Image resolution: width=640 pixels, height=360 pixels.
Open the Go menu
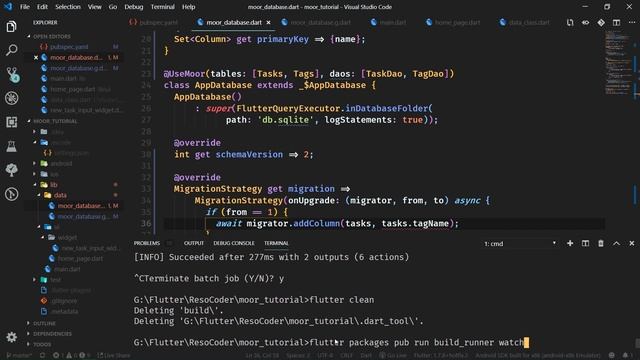113,7
